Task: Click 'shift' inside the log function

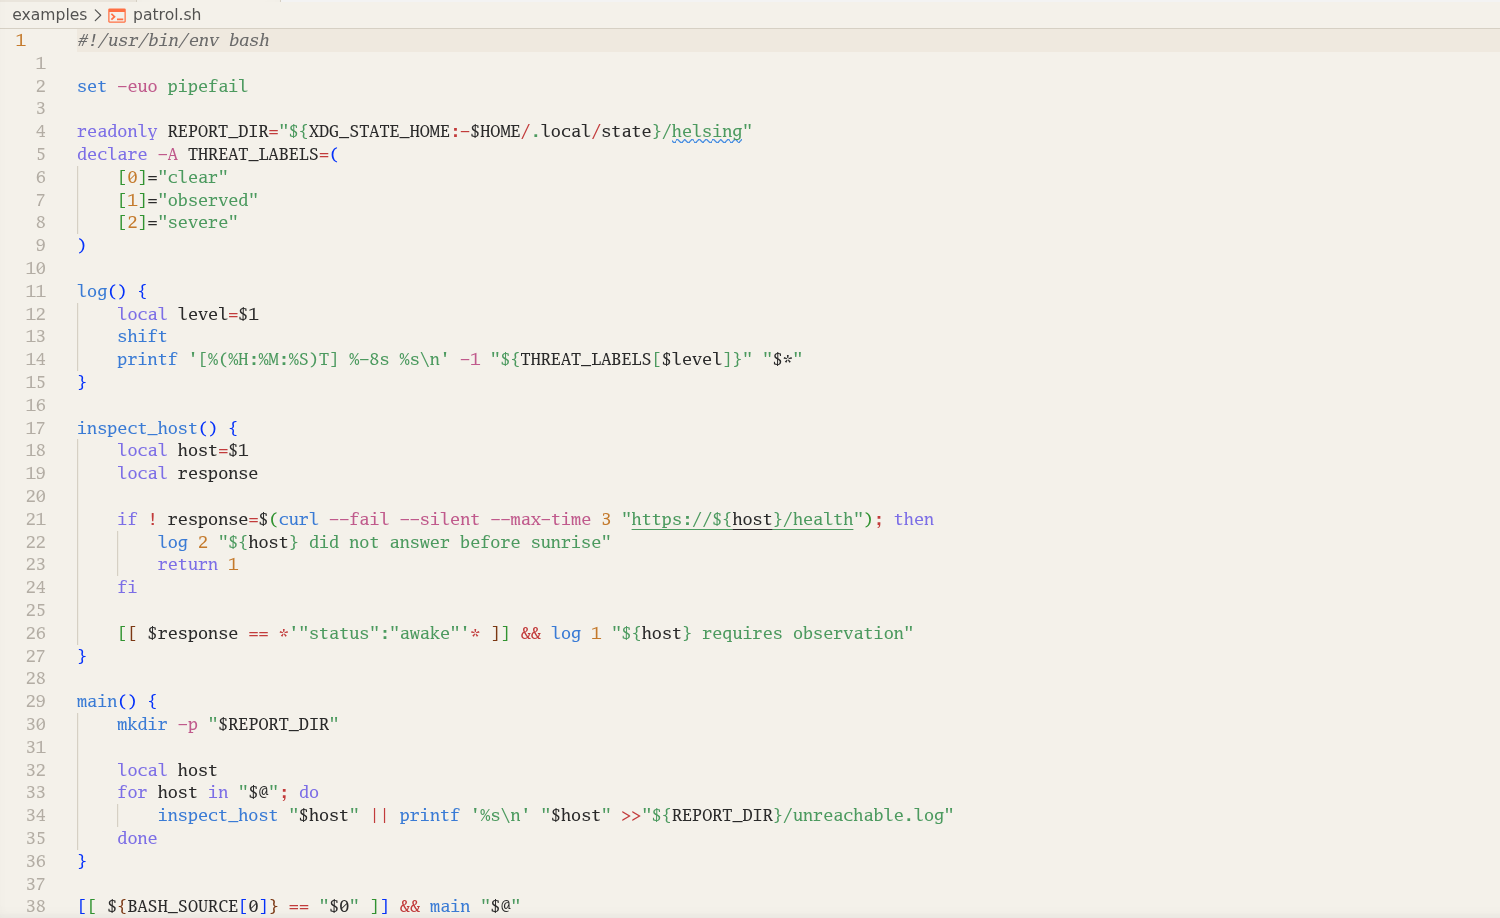Action: [142, 336]
